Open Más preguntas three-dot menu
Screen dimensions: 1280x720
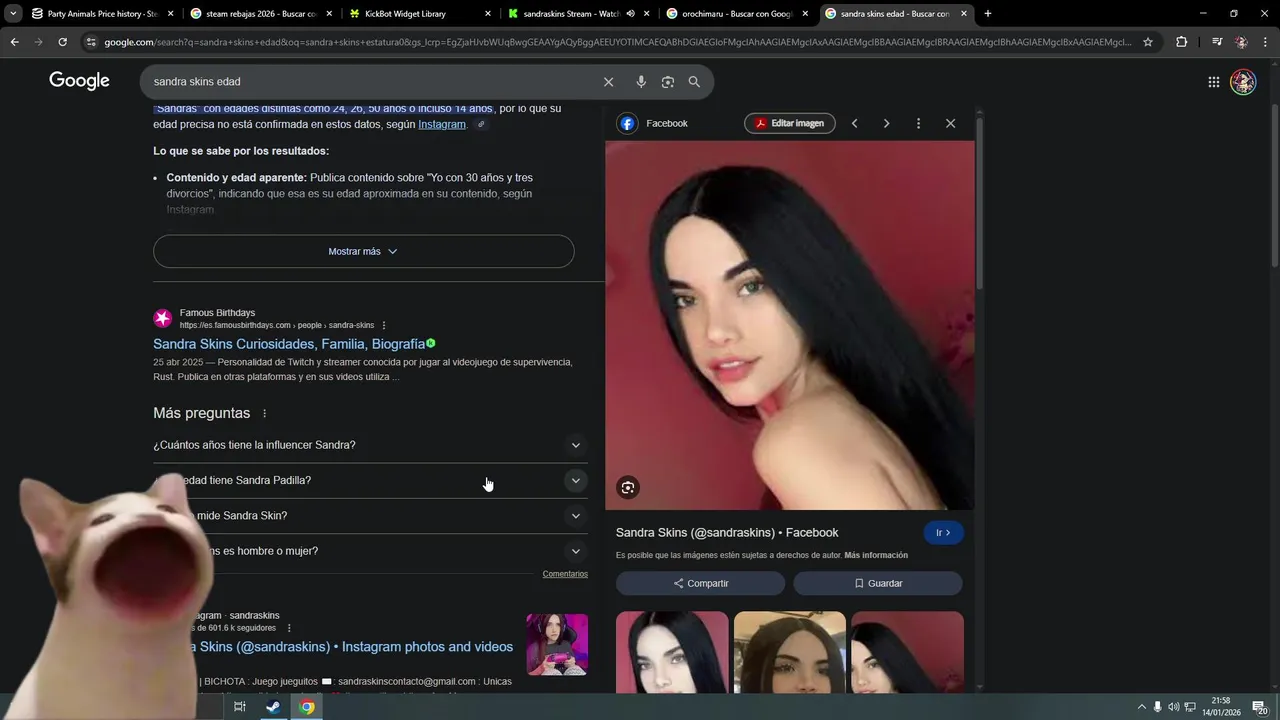tap(265, 413)
